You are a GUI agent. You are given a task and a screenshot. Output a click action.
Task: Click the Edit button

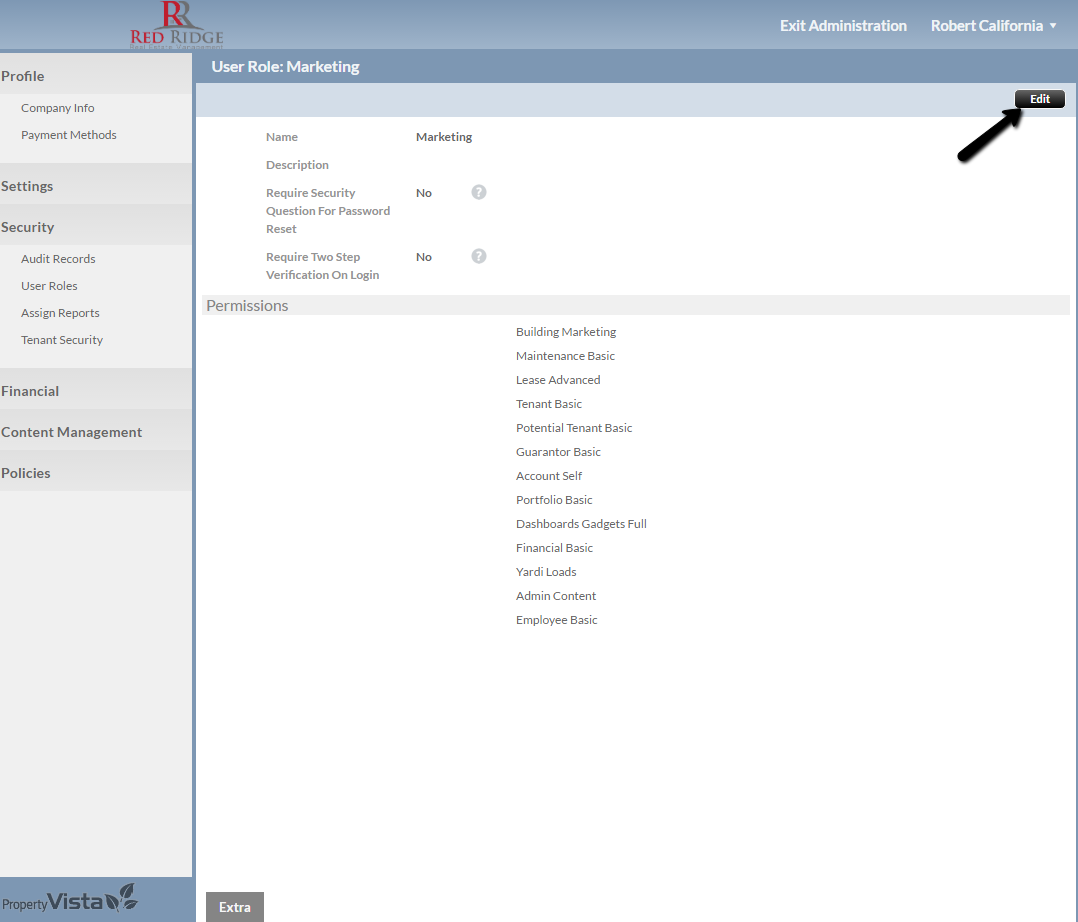pos(1039,99)
